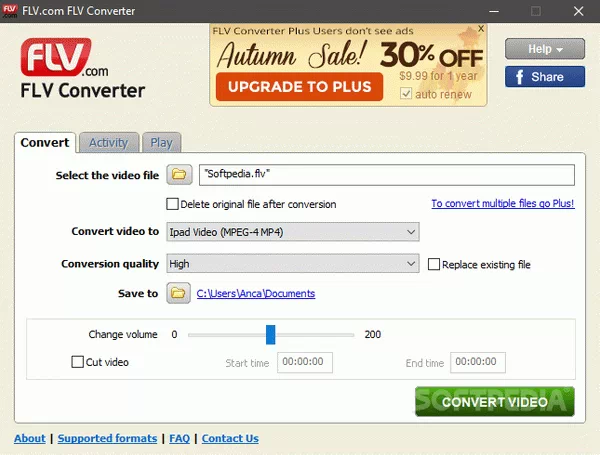Close the Autumn Sale ad banner
This screenshot has width=600, height=455.
[x=481, y=29]
